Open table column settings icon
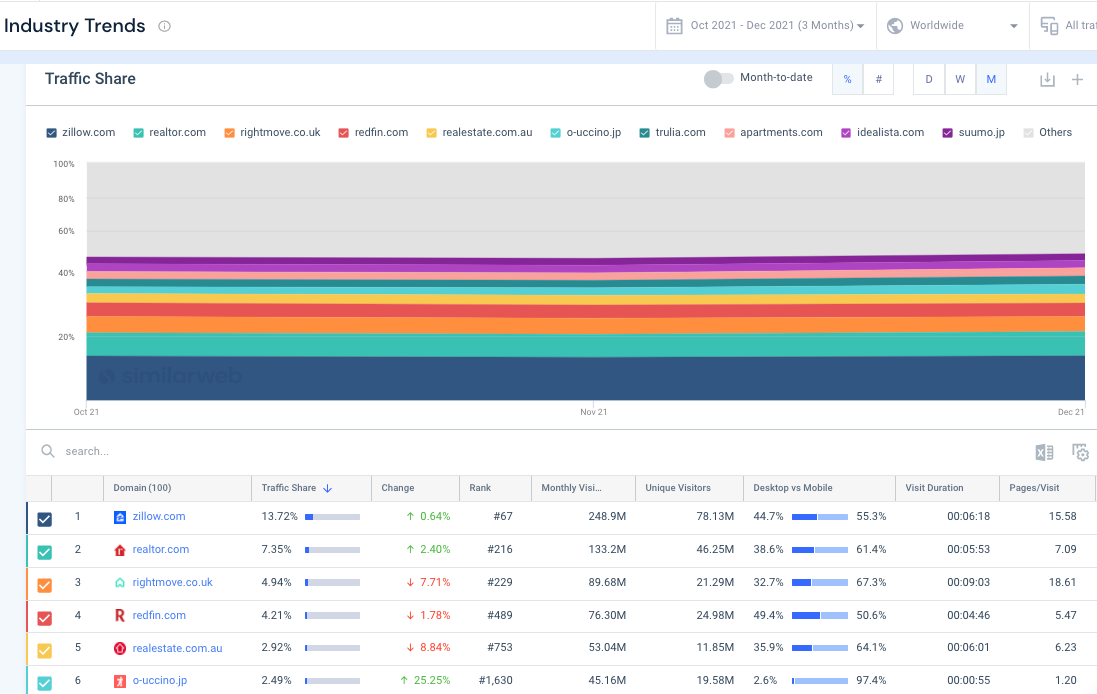This screenshot has width=1097, height=694. click(x=1080, y=453)
